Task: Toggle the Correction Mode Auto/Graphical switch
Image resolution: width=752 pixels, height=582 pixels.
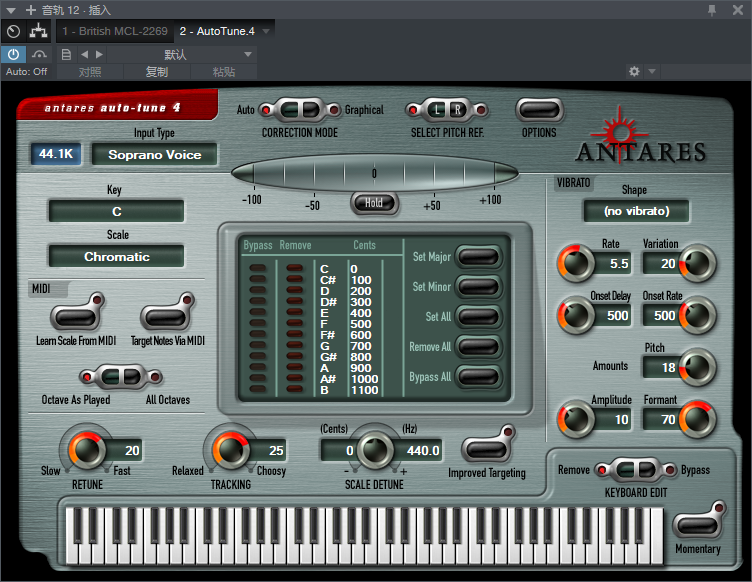Action: click(x=300, y=110)
